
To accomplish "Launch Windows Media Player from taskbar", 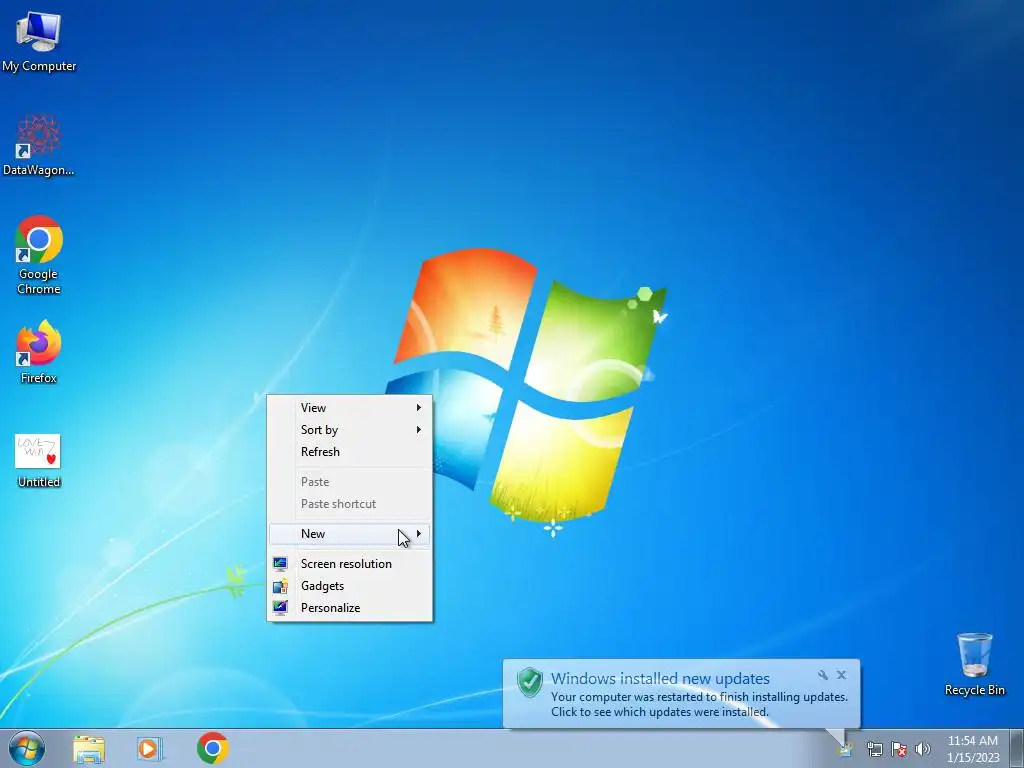I will 149,748.
